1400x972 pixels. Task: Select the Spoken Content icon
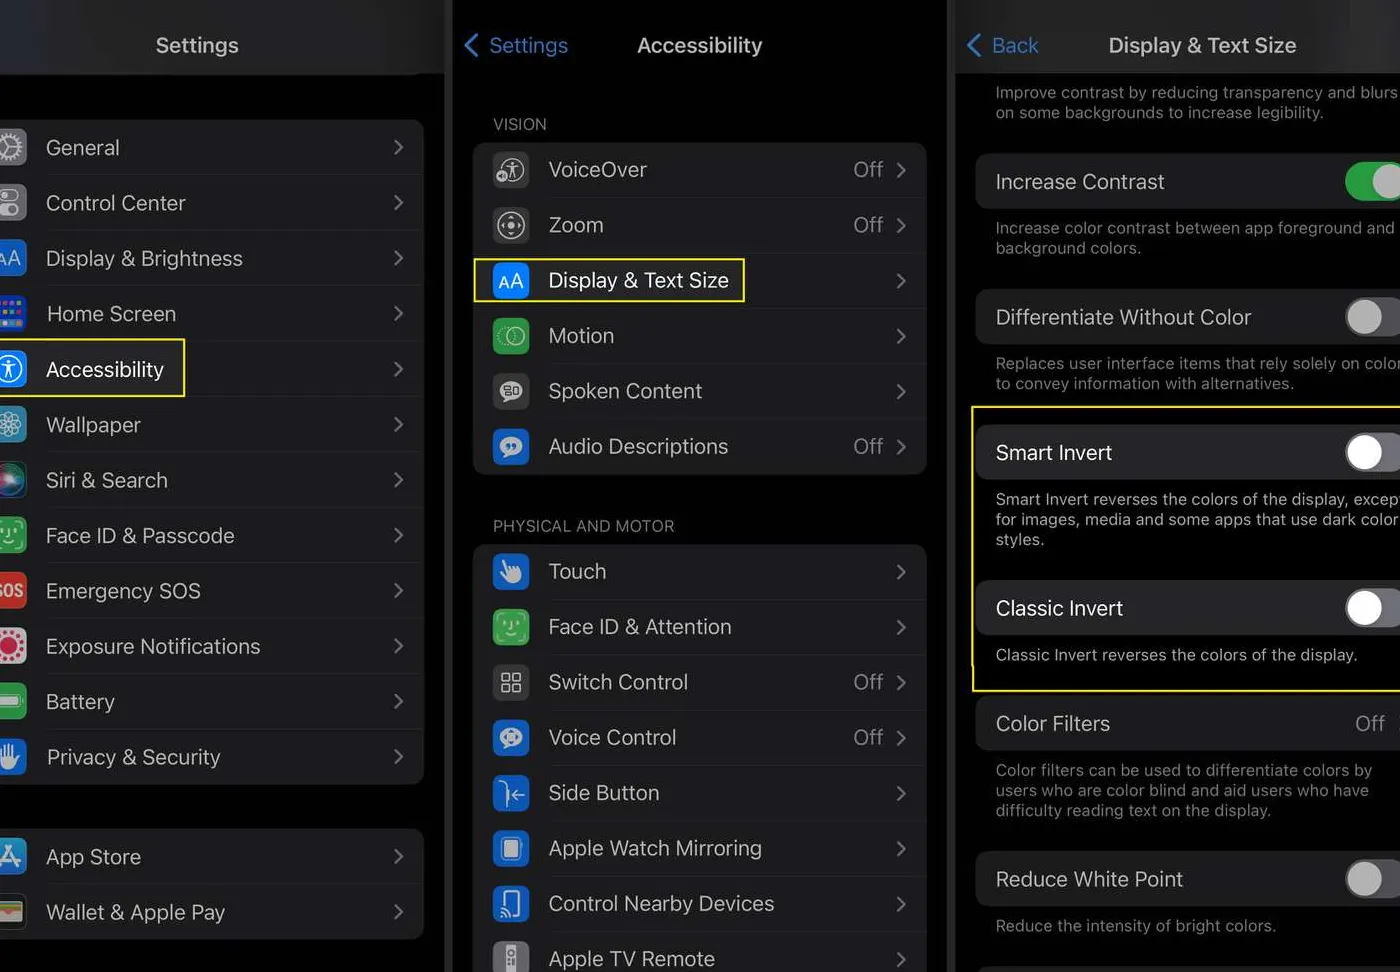[x=510, y=391]
